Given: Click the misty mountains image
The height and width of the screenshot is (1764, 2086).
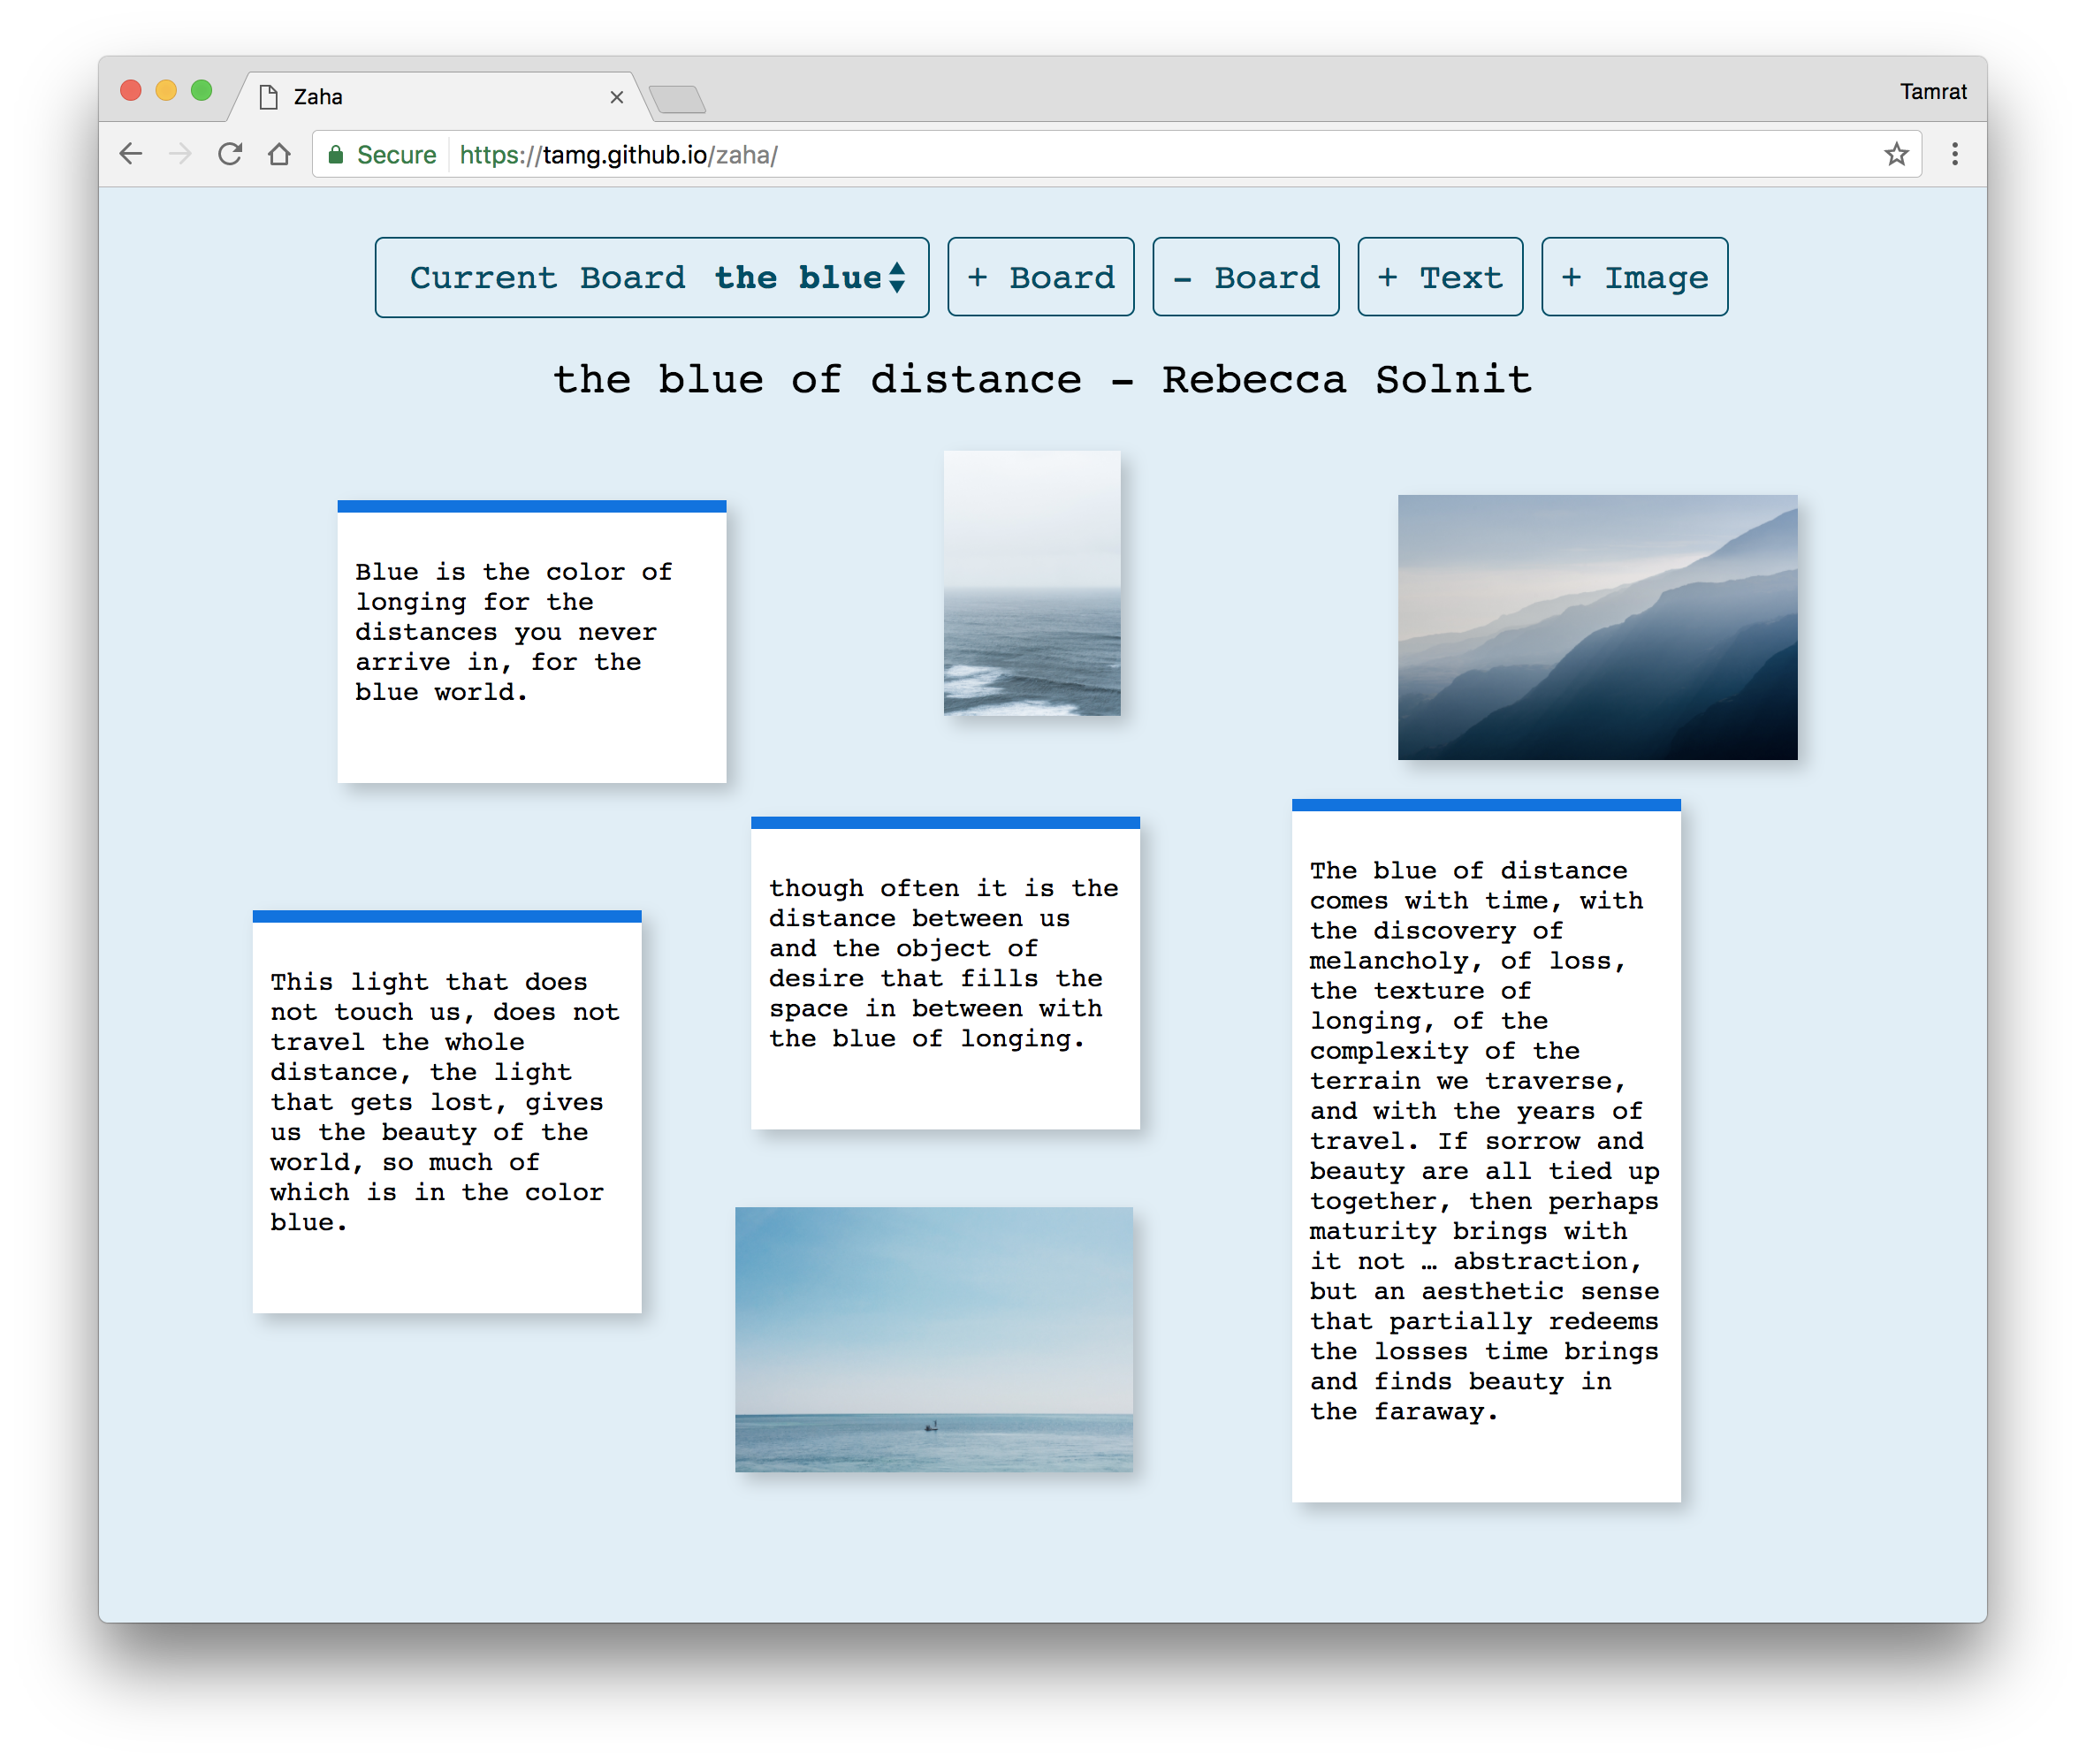Looking at the screenshot, I should tap(1597, 627).
